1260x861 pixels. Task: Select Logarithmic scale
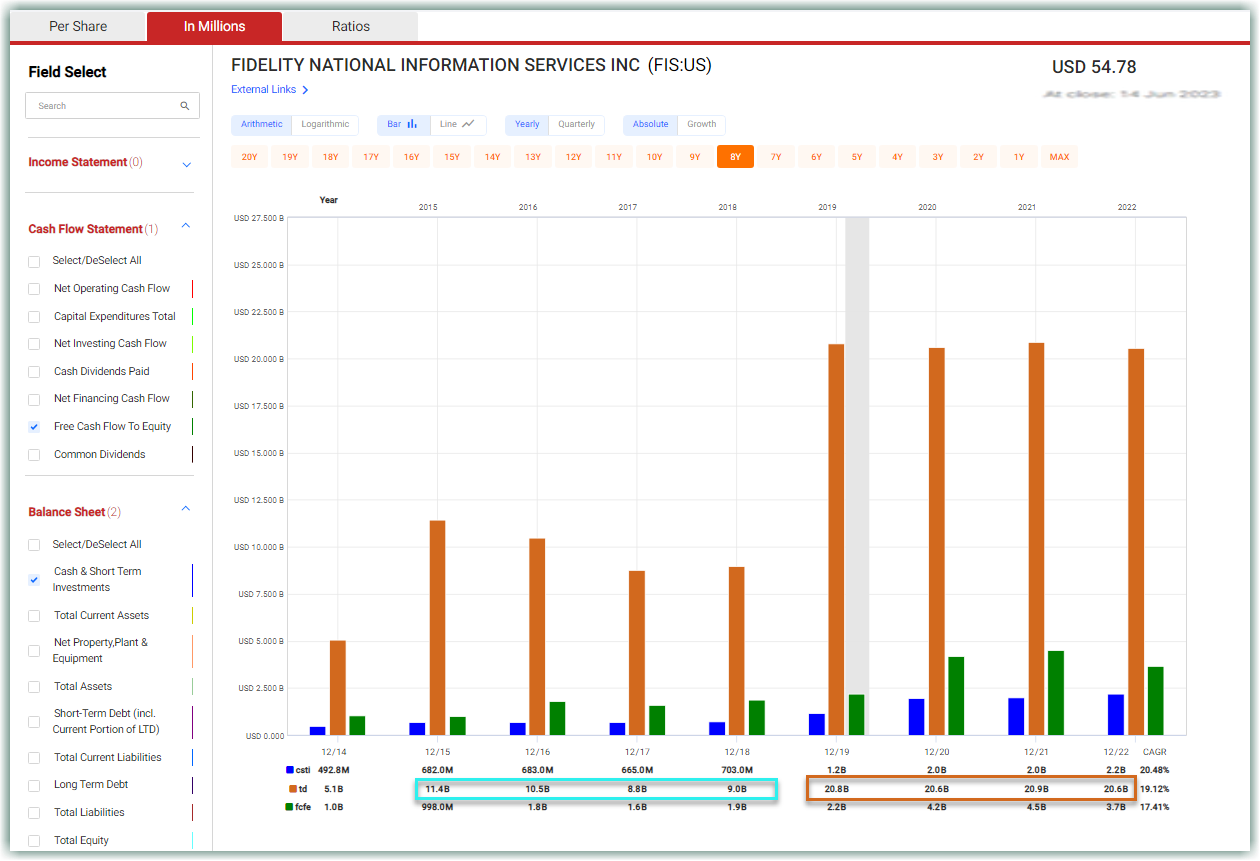pos(325,125)
